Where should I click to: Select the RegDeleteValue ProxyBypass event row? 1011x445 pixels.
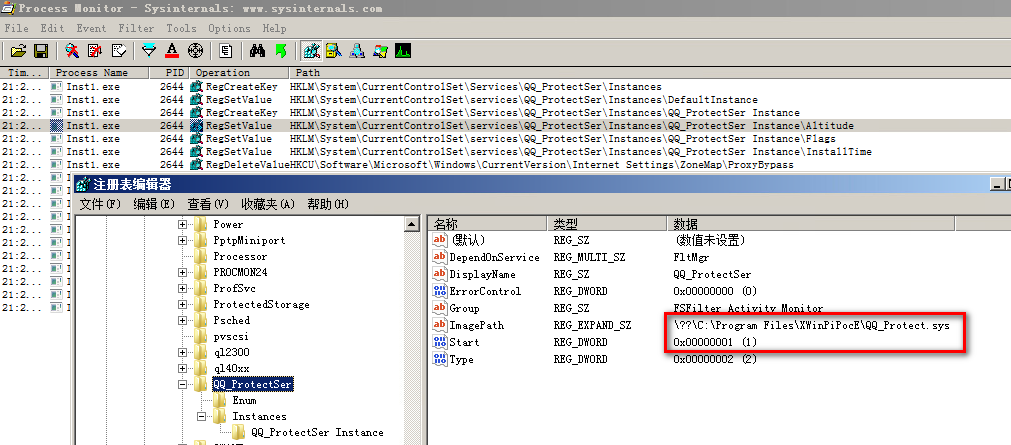coord(506,164)
